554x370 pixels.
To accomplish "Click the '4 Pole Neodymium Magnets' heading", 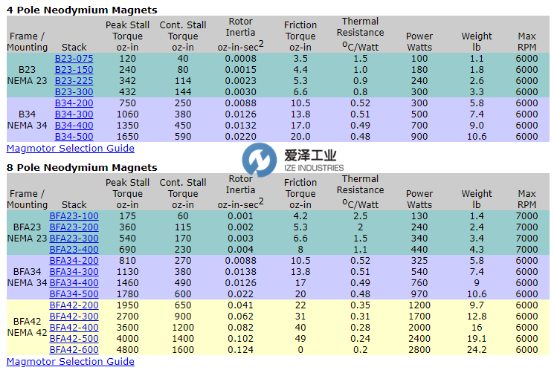I will pyautogui.click(x=82, y=10).
